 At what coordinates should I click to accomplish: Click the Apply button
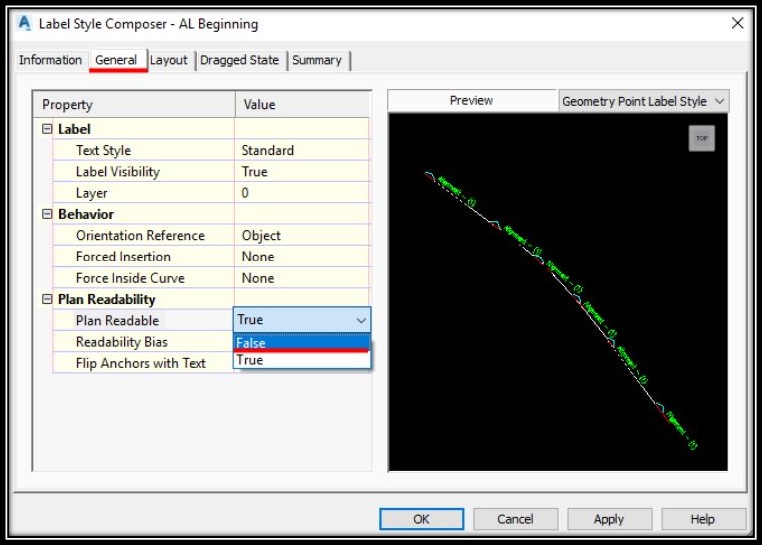click(x=609, y=519)
